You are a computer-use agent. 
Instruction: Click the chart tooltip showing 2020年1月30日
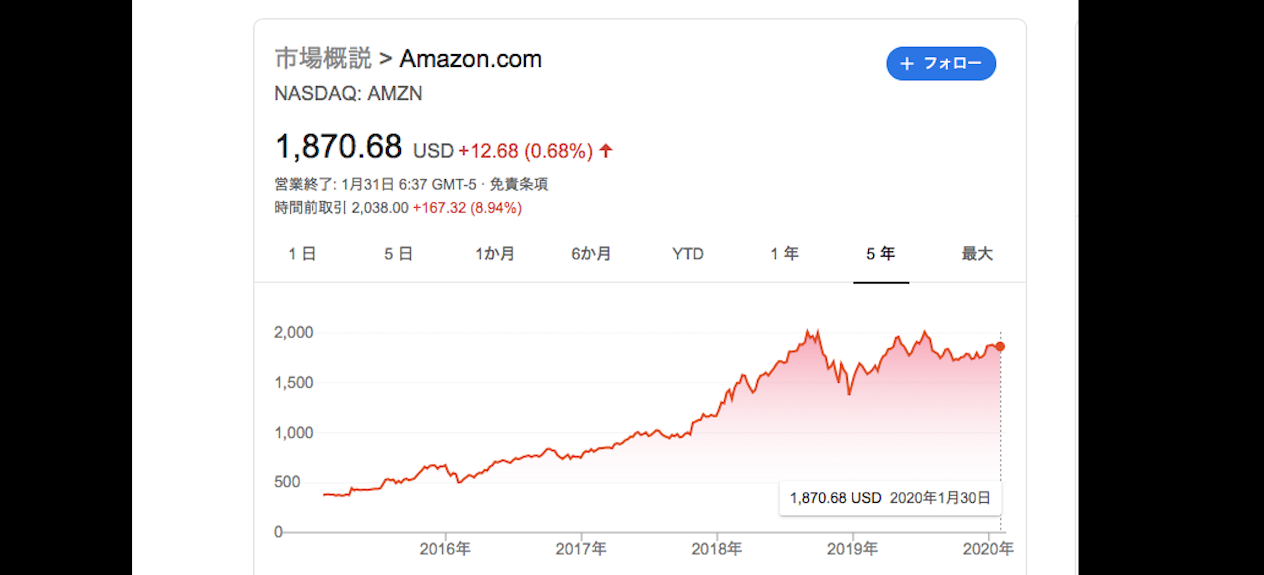coord(890,498)
